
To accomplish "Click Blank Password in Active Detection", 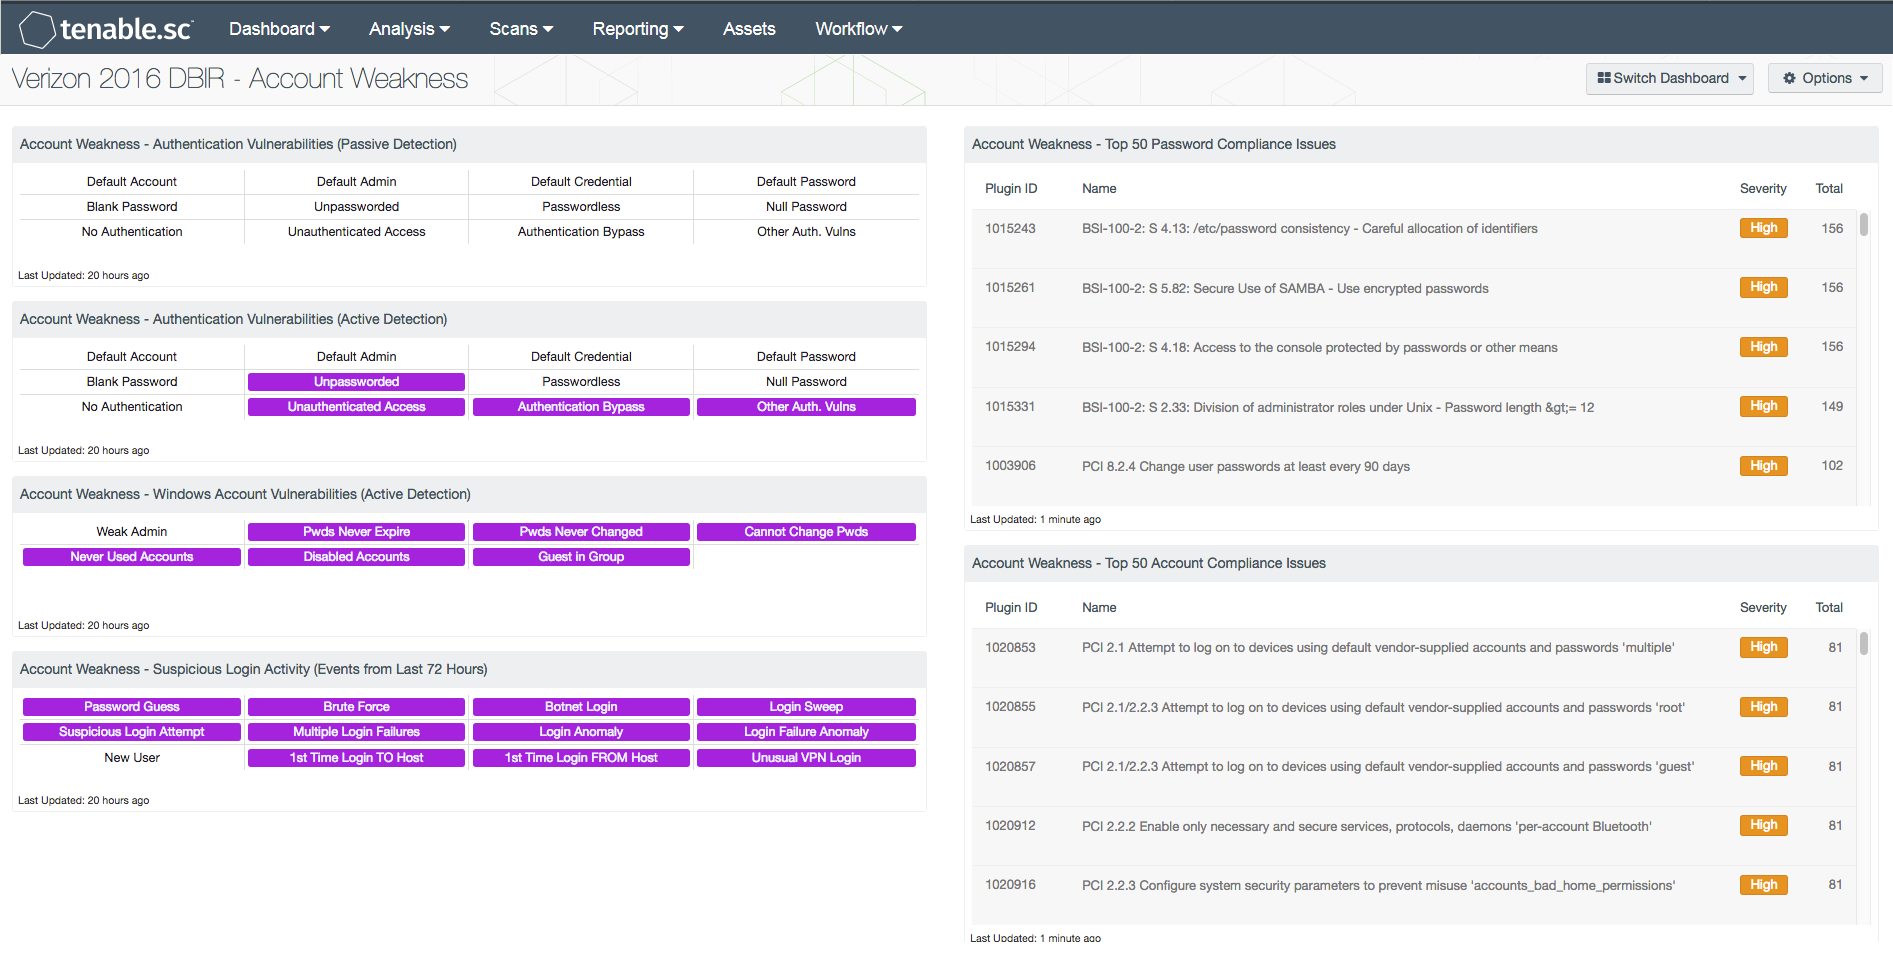I will point(132,382).
